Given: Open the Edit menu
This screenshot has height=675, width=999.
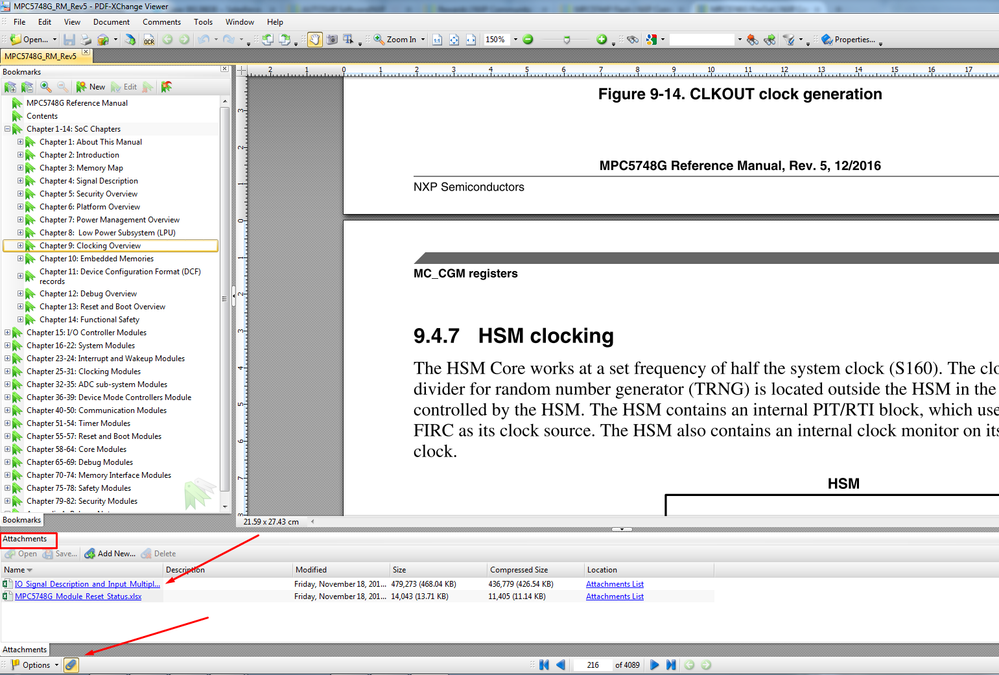Looking at the screenshot, I should tap(45, 22).
